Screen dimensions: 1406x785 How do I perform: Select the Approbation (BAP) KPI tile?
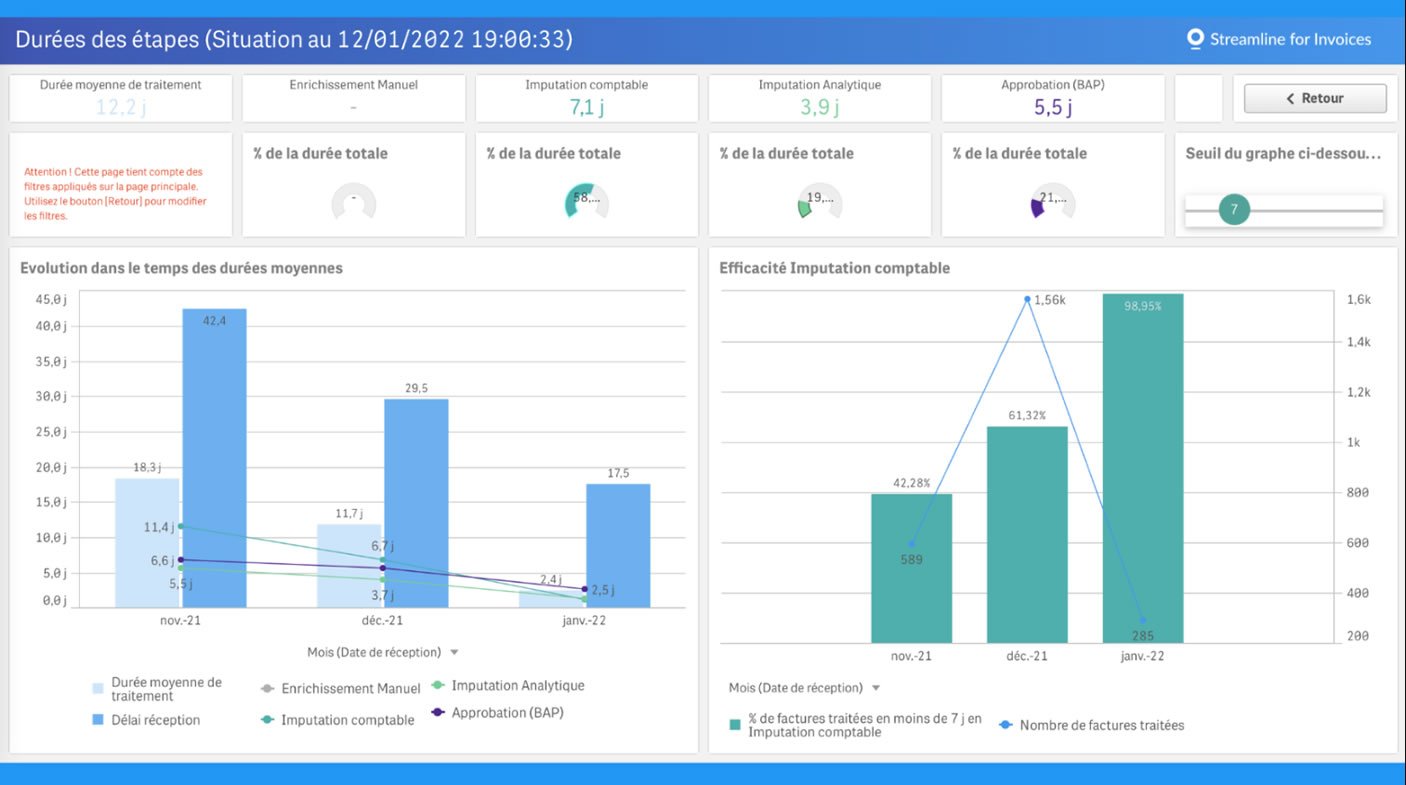tap(1052, 98)
